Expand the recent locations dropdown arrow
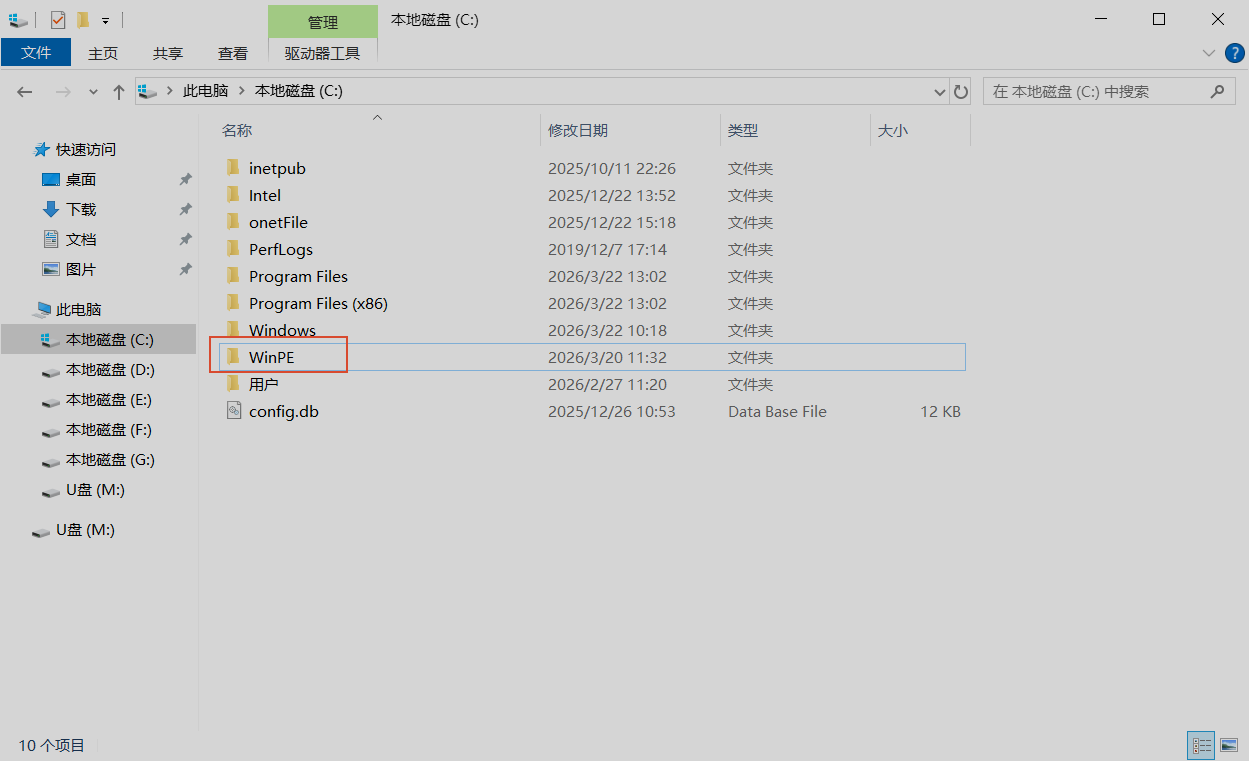Screen dimensions: 1249x761 pos(94,92)
